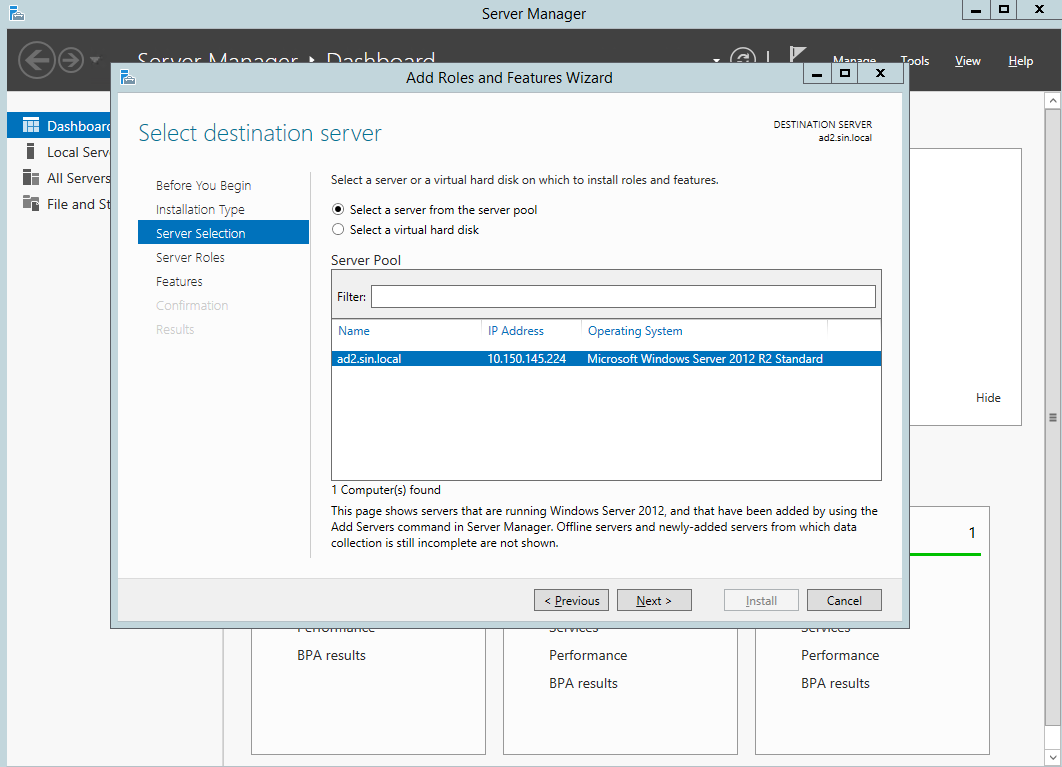Click the All Servers icon in sidebar
The width and height of the screenshot is (1062, 767).
coord(30,178)
